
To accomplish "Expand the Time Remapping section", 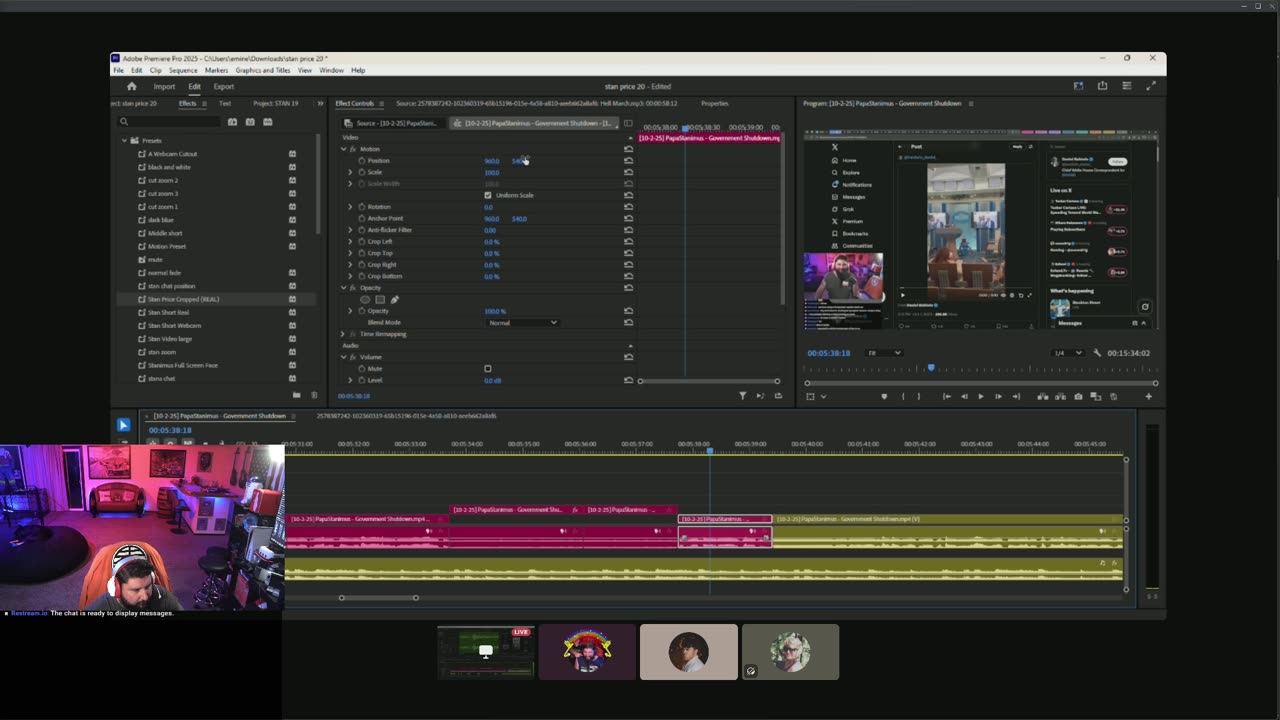I will pos(343,334).
